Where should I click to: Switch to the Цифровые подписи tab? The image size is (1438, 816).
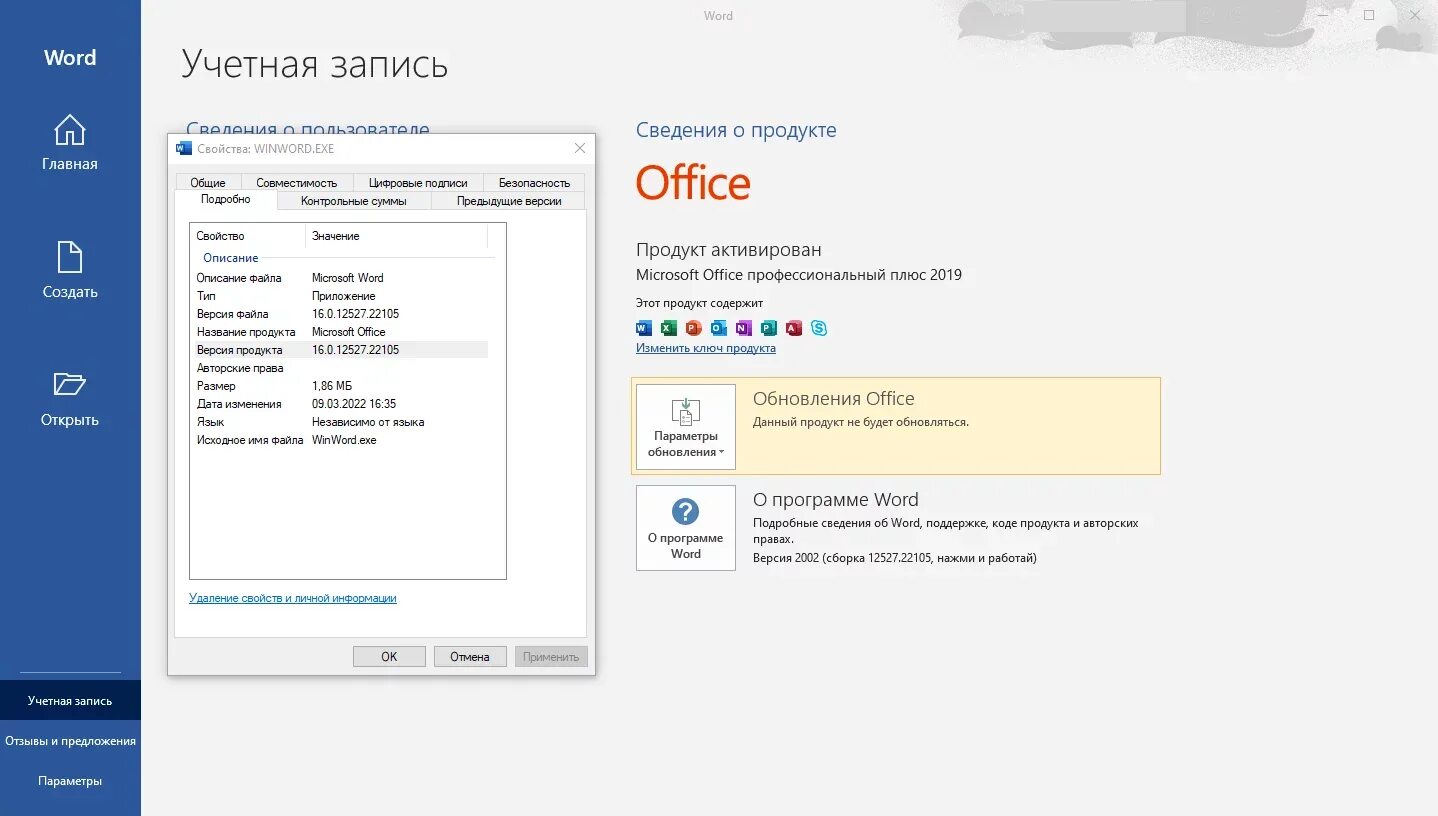click(x=418, y=183)
